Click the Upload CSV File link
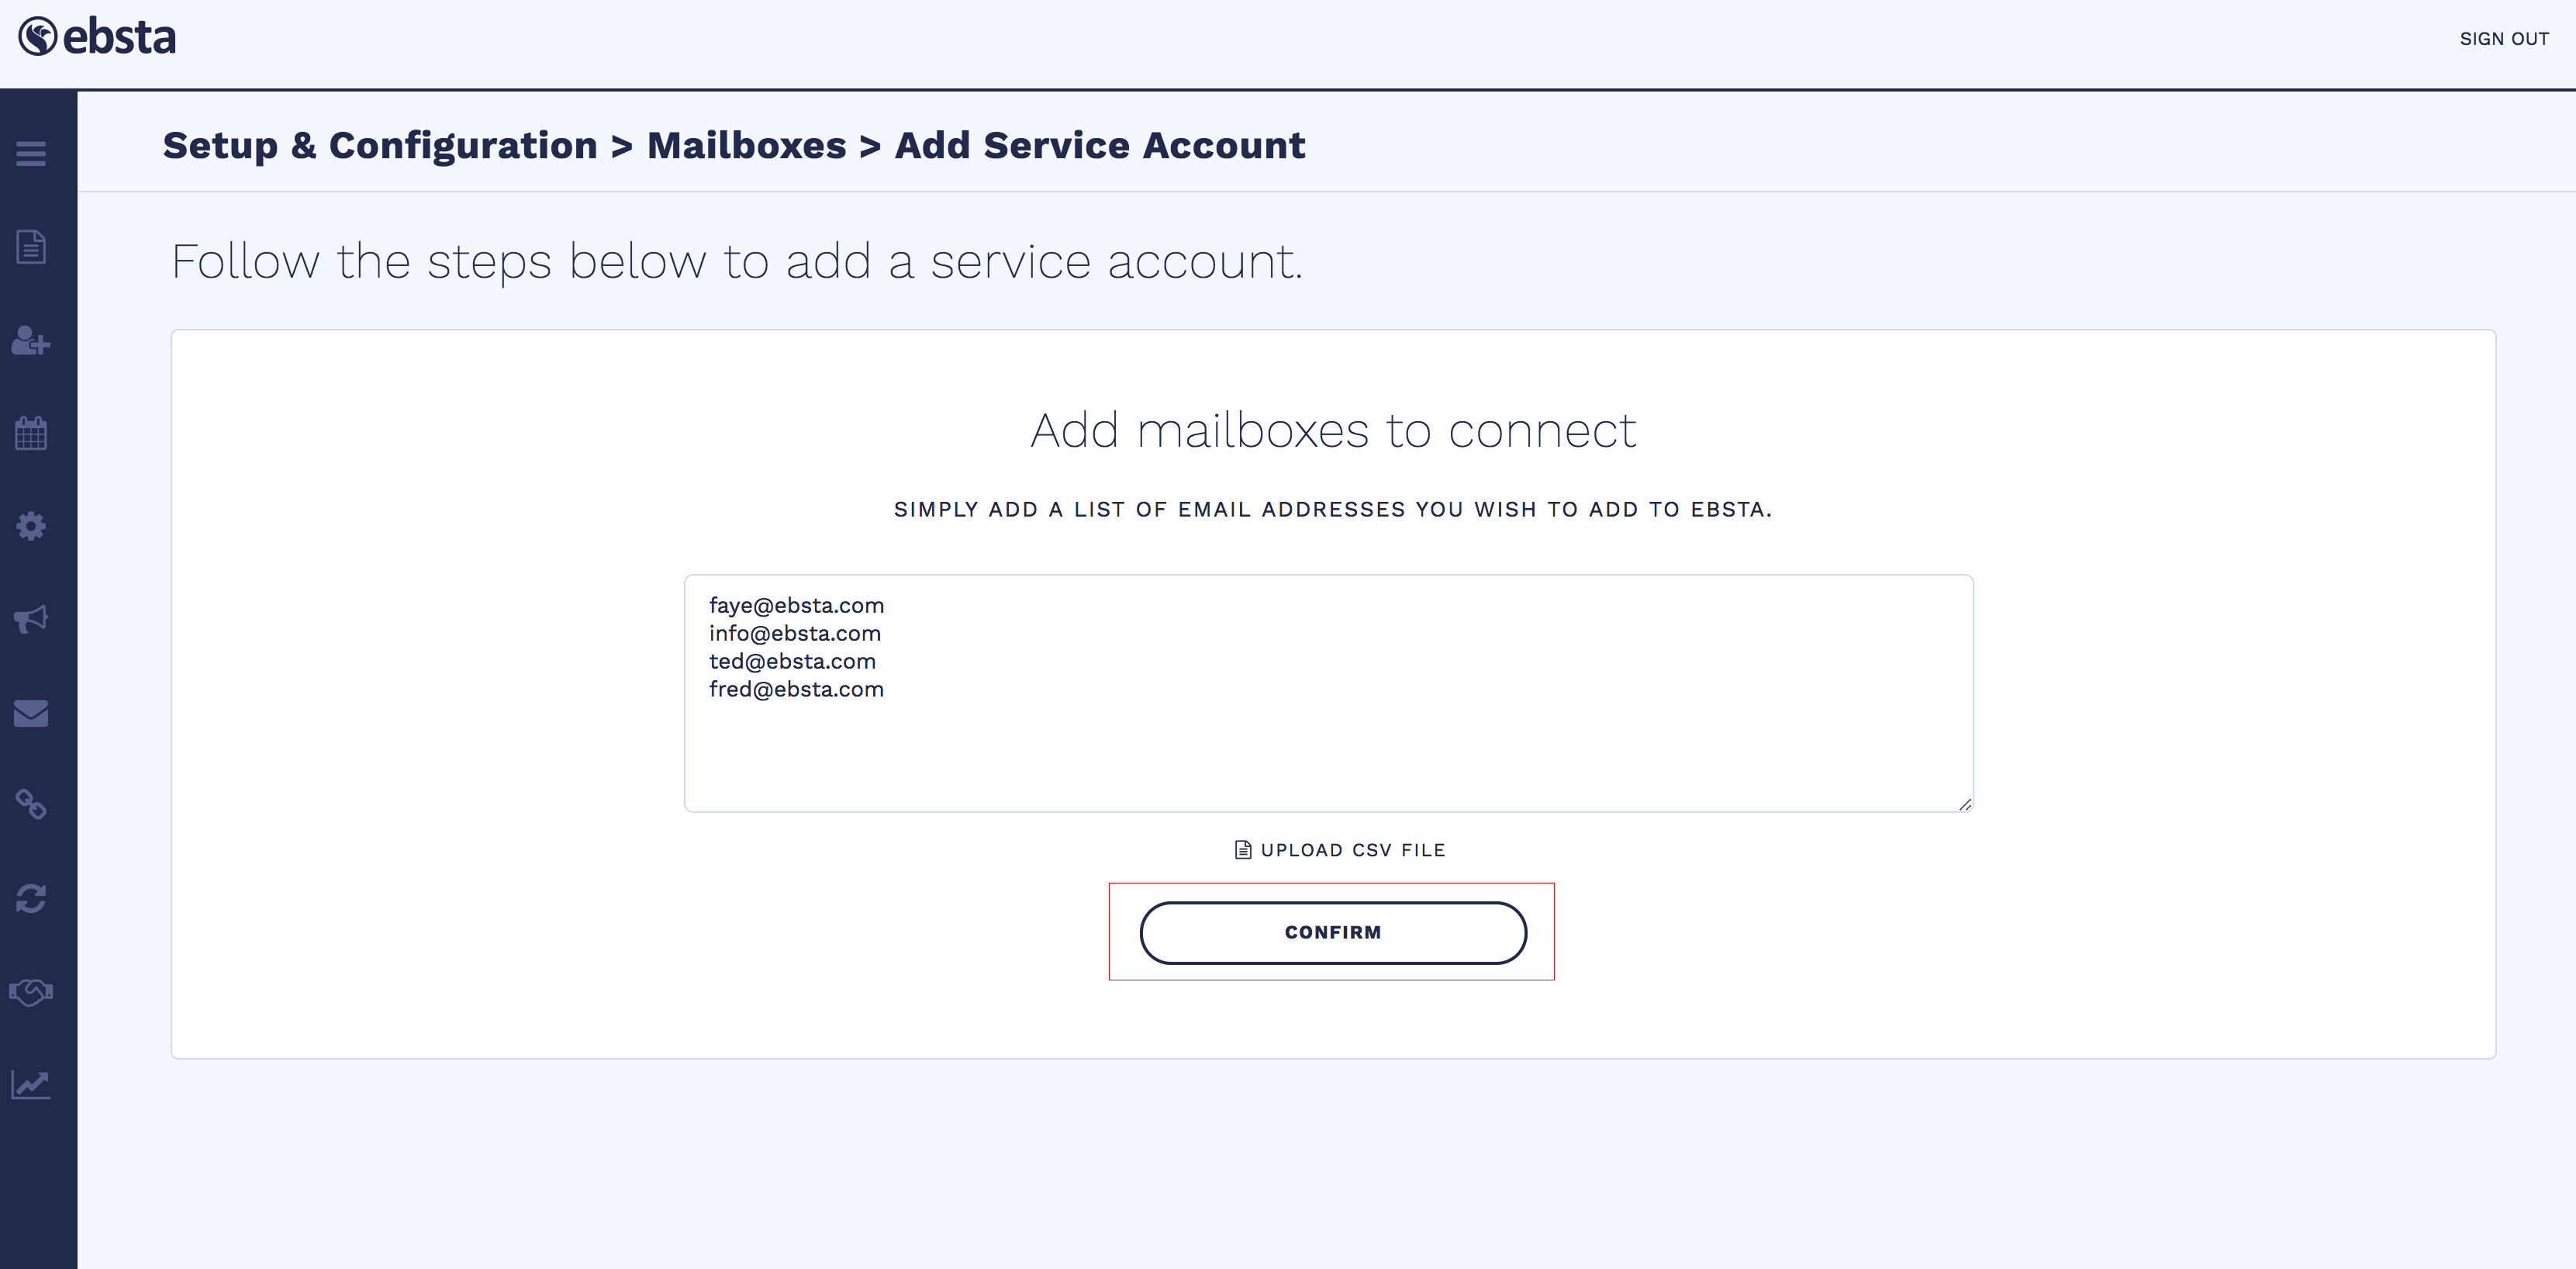This screenshot has width=2576, height=1269. (x=1340, y=850)
